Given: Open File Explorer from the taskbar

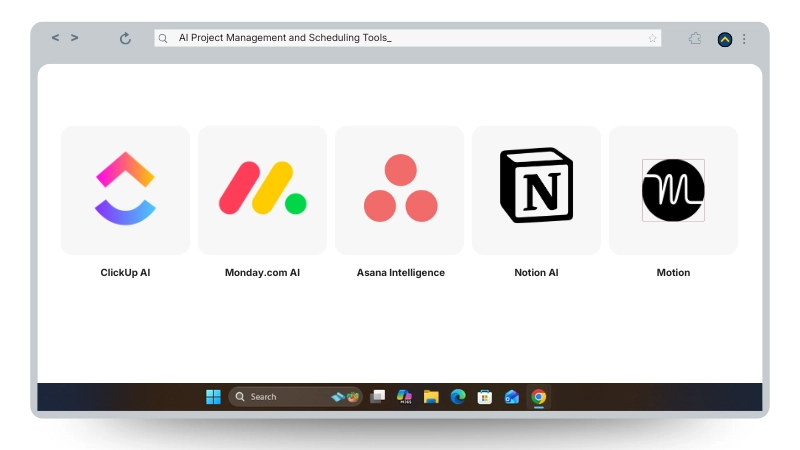Looking at the screenshot, I should [x=431, y=396].
